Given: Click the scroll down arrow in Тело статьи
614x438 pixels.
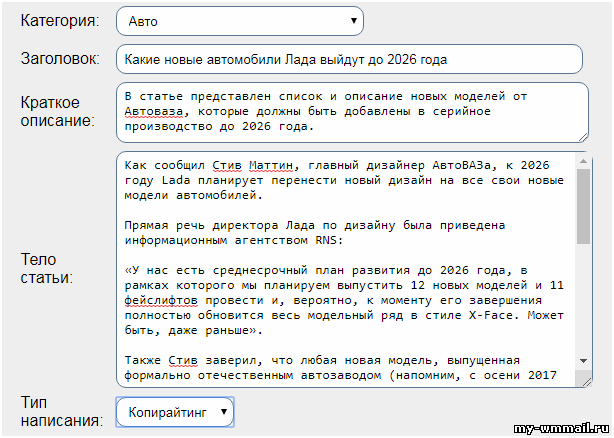Looking at the screenshot, I should [583, 361].
